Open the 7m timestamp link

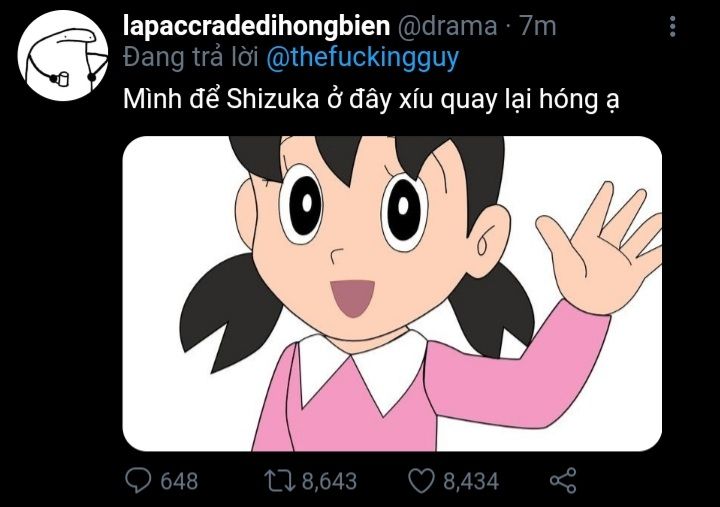[538, 26]
